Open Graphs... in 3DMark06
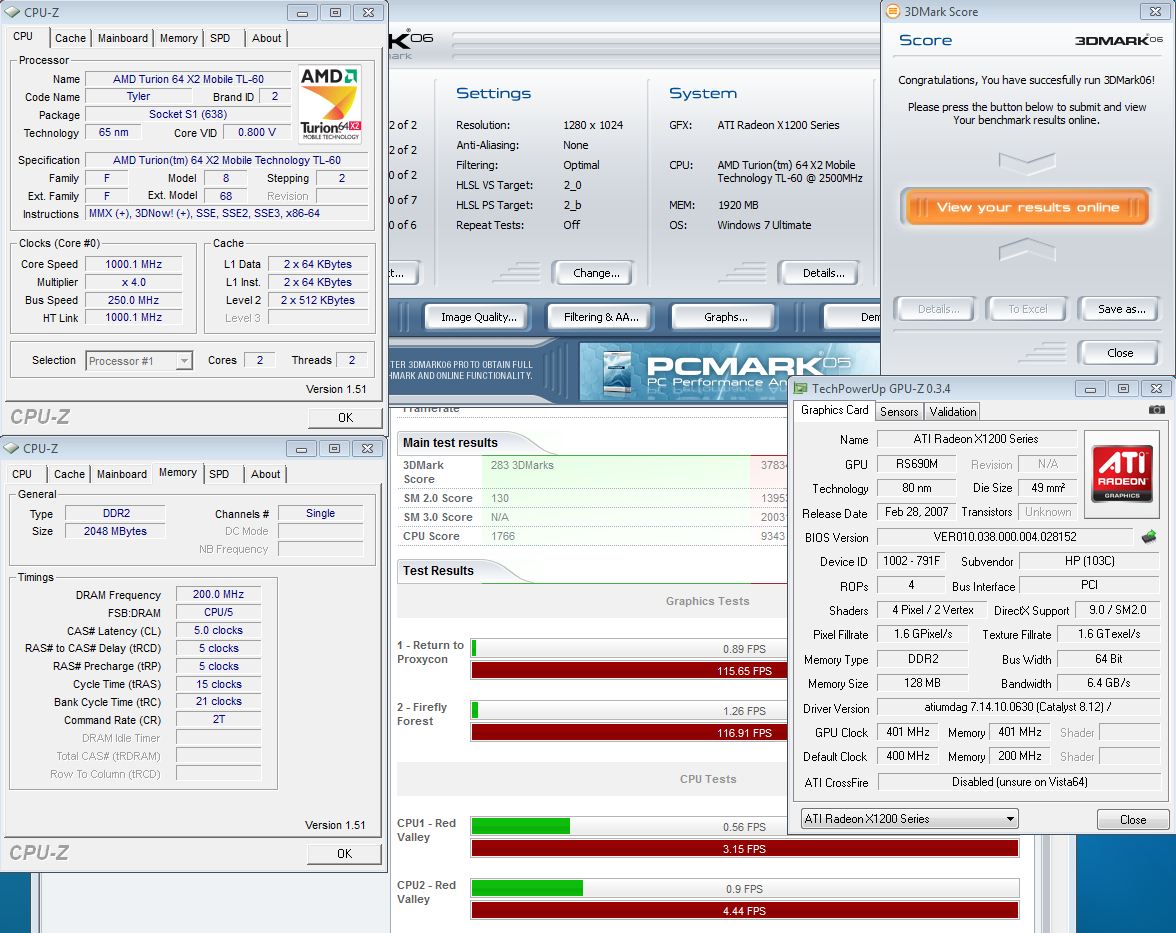Image resolution: width=1176 pixels, height=933 pixels. (725, 317)
